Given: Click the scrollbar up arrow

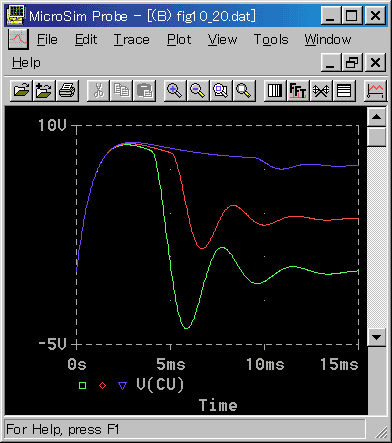Looking at the screenshot, I should (x=377, y=117).
